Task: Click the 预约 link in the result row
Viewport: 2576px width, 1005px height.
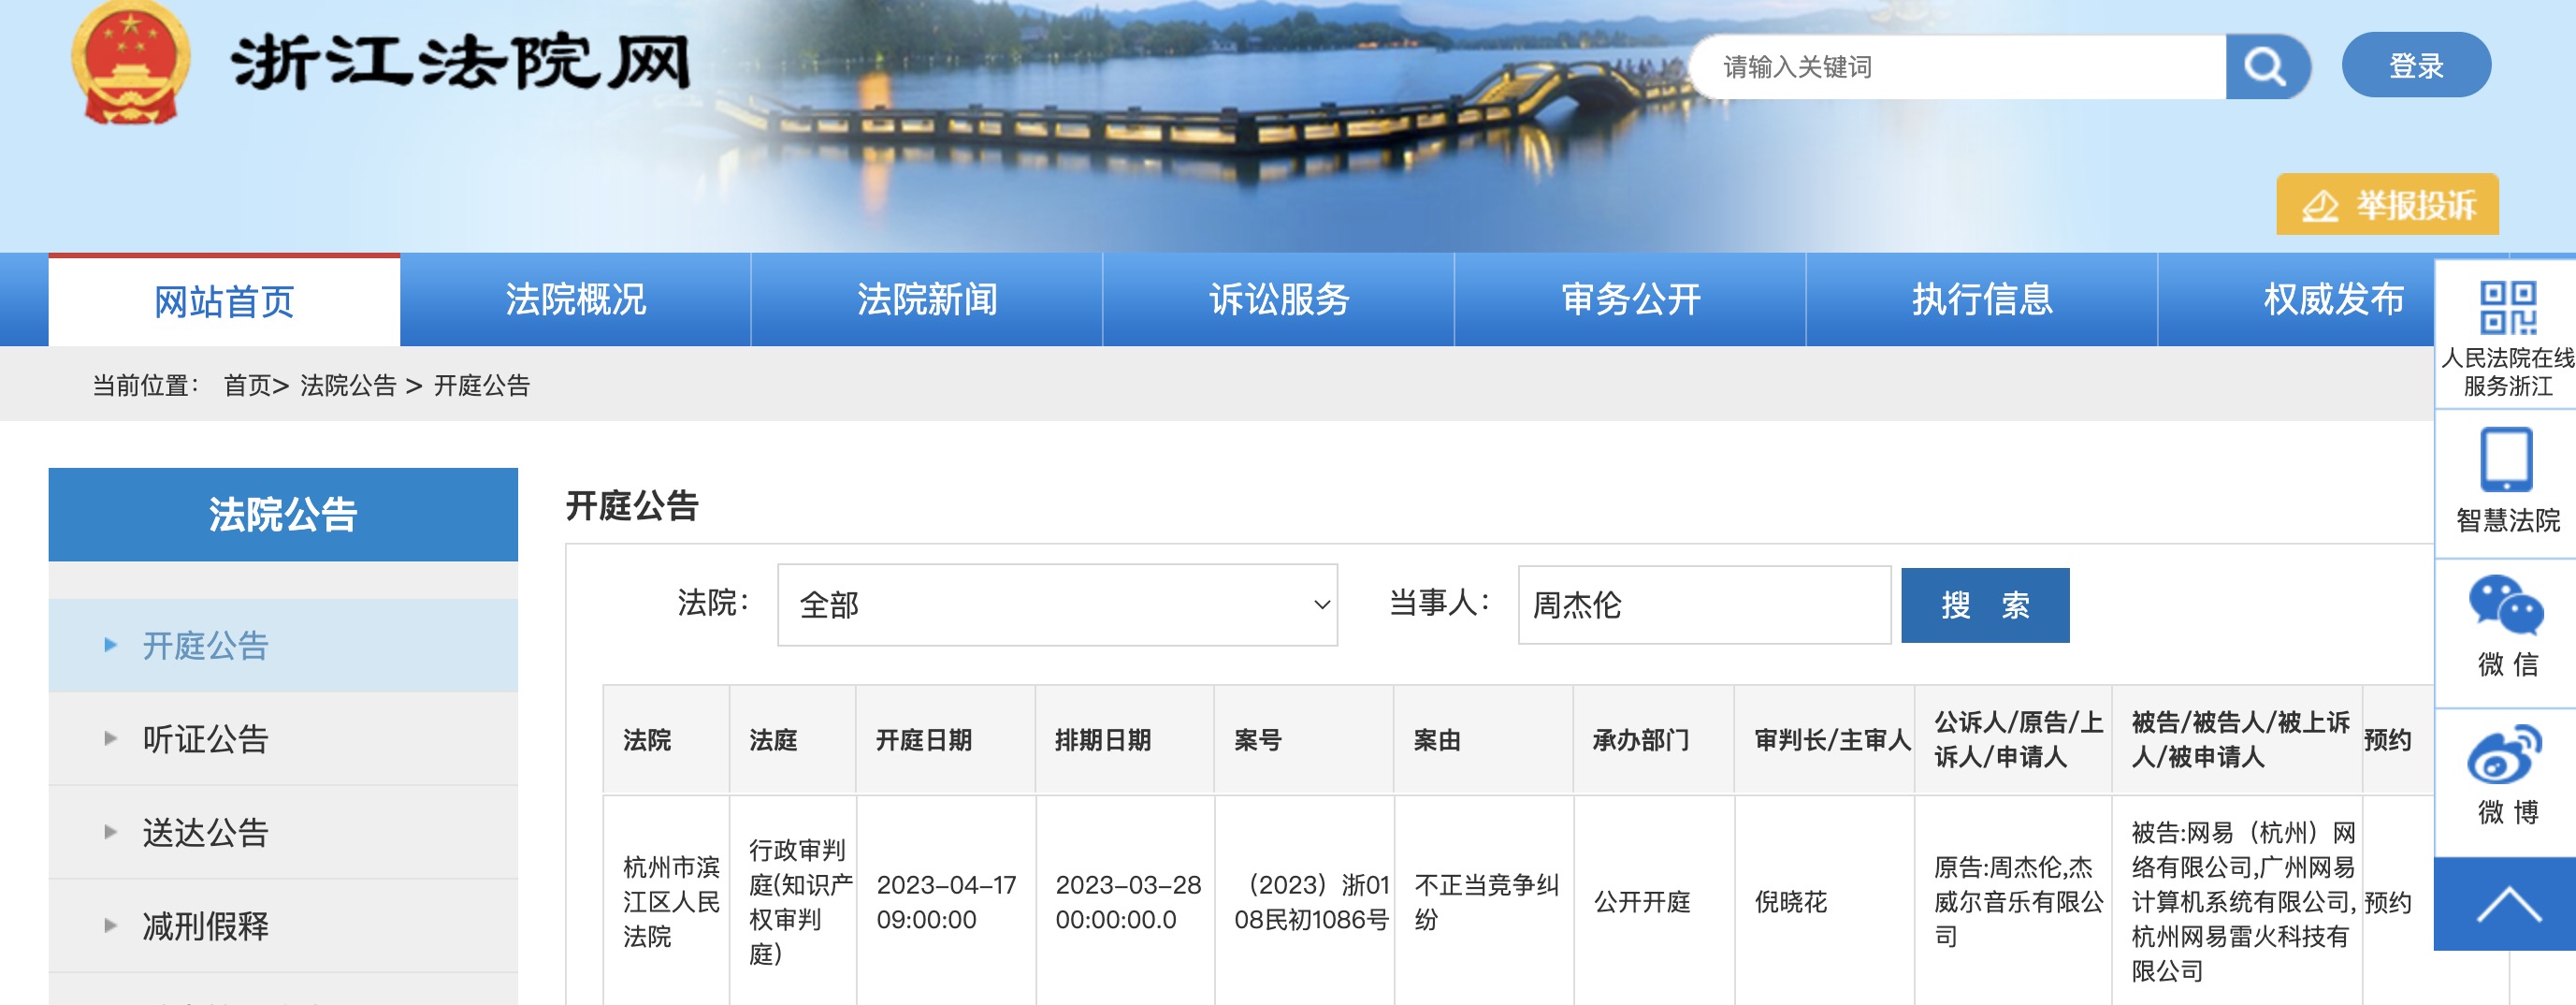Action: [2387, 902]
